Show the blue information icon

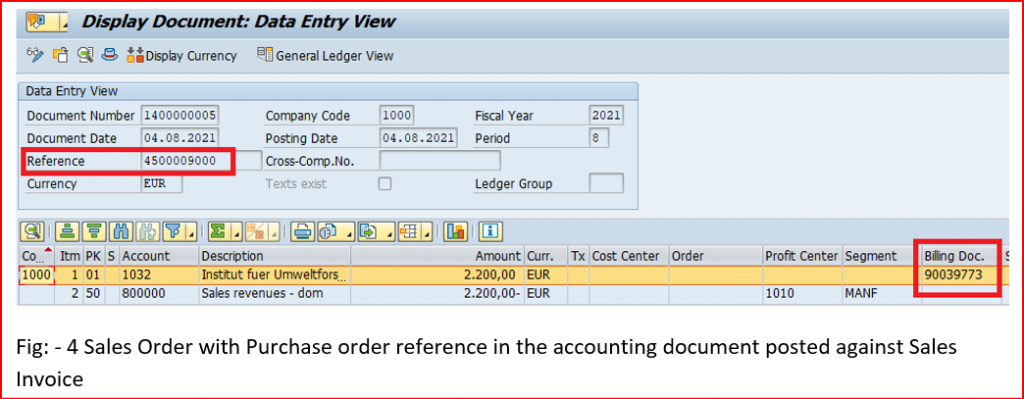490,231
